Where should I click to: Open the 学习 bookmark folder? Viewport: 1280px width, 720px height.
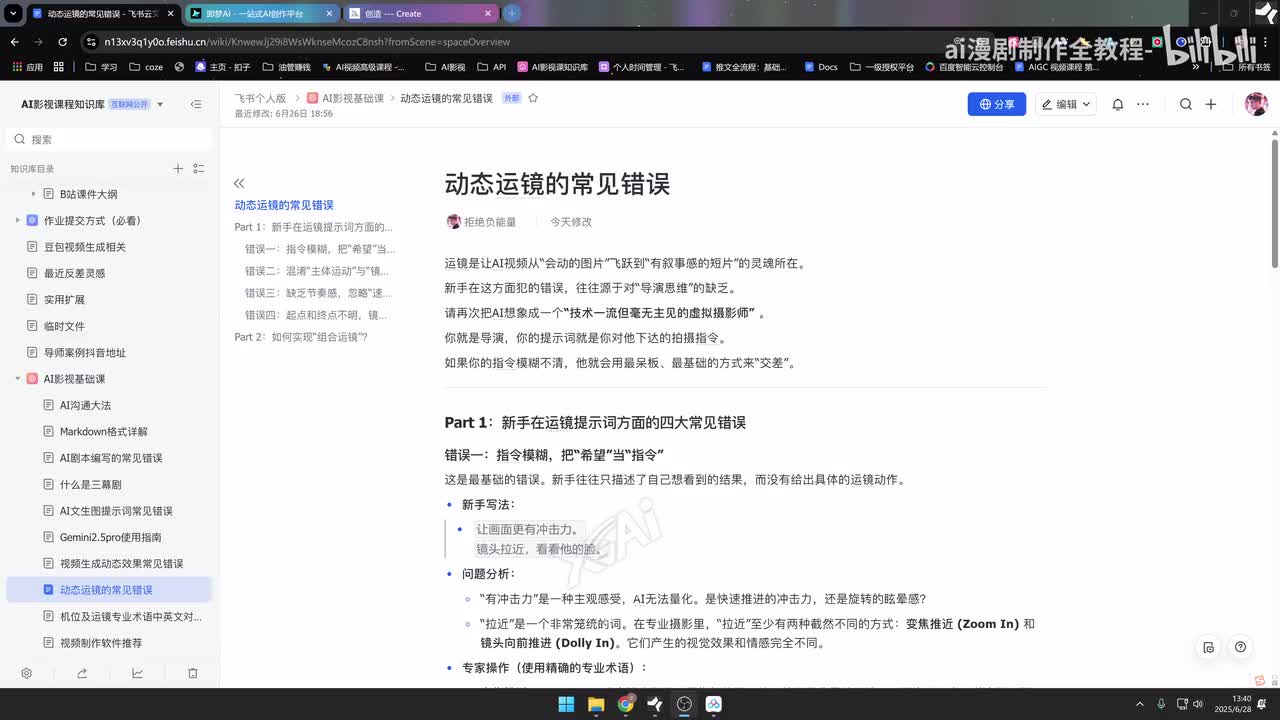[x=101, y=67]
